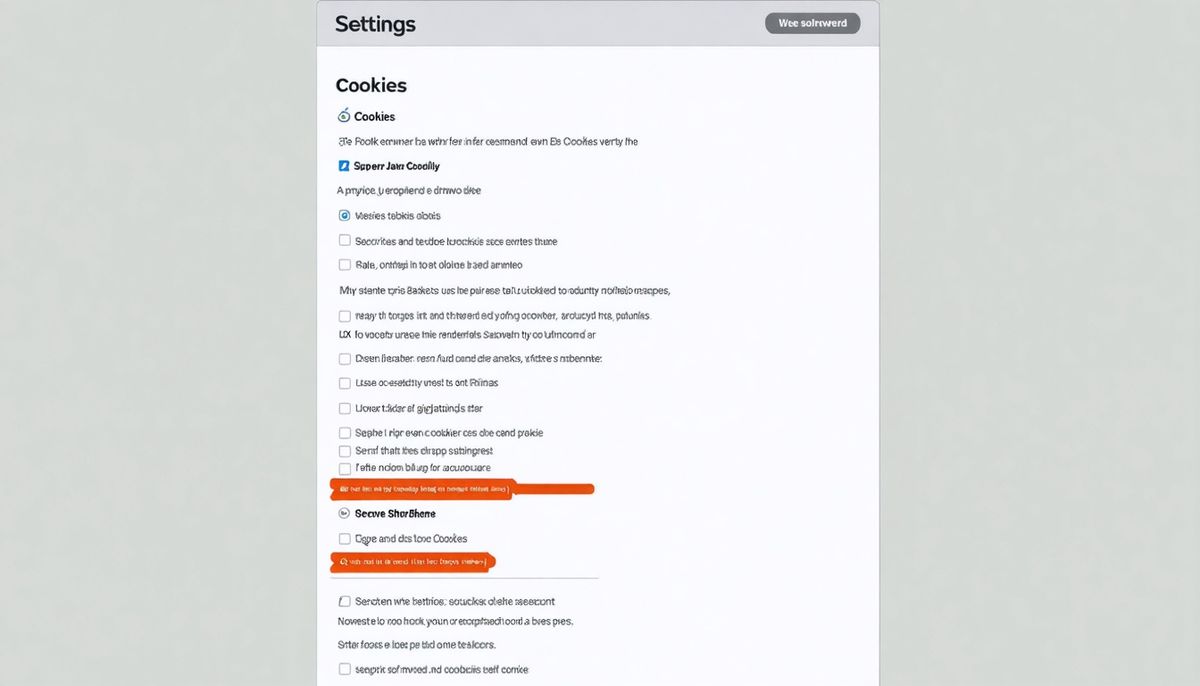Viewport: 1200px width, 686px height.
Task: Toggle the checkbox for the line starting "Dsen lieraber"
Action: [345, 358]
